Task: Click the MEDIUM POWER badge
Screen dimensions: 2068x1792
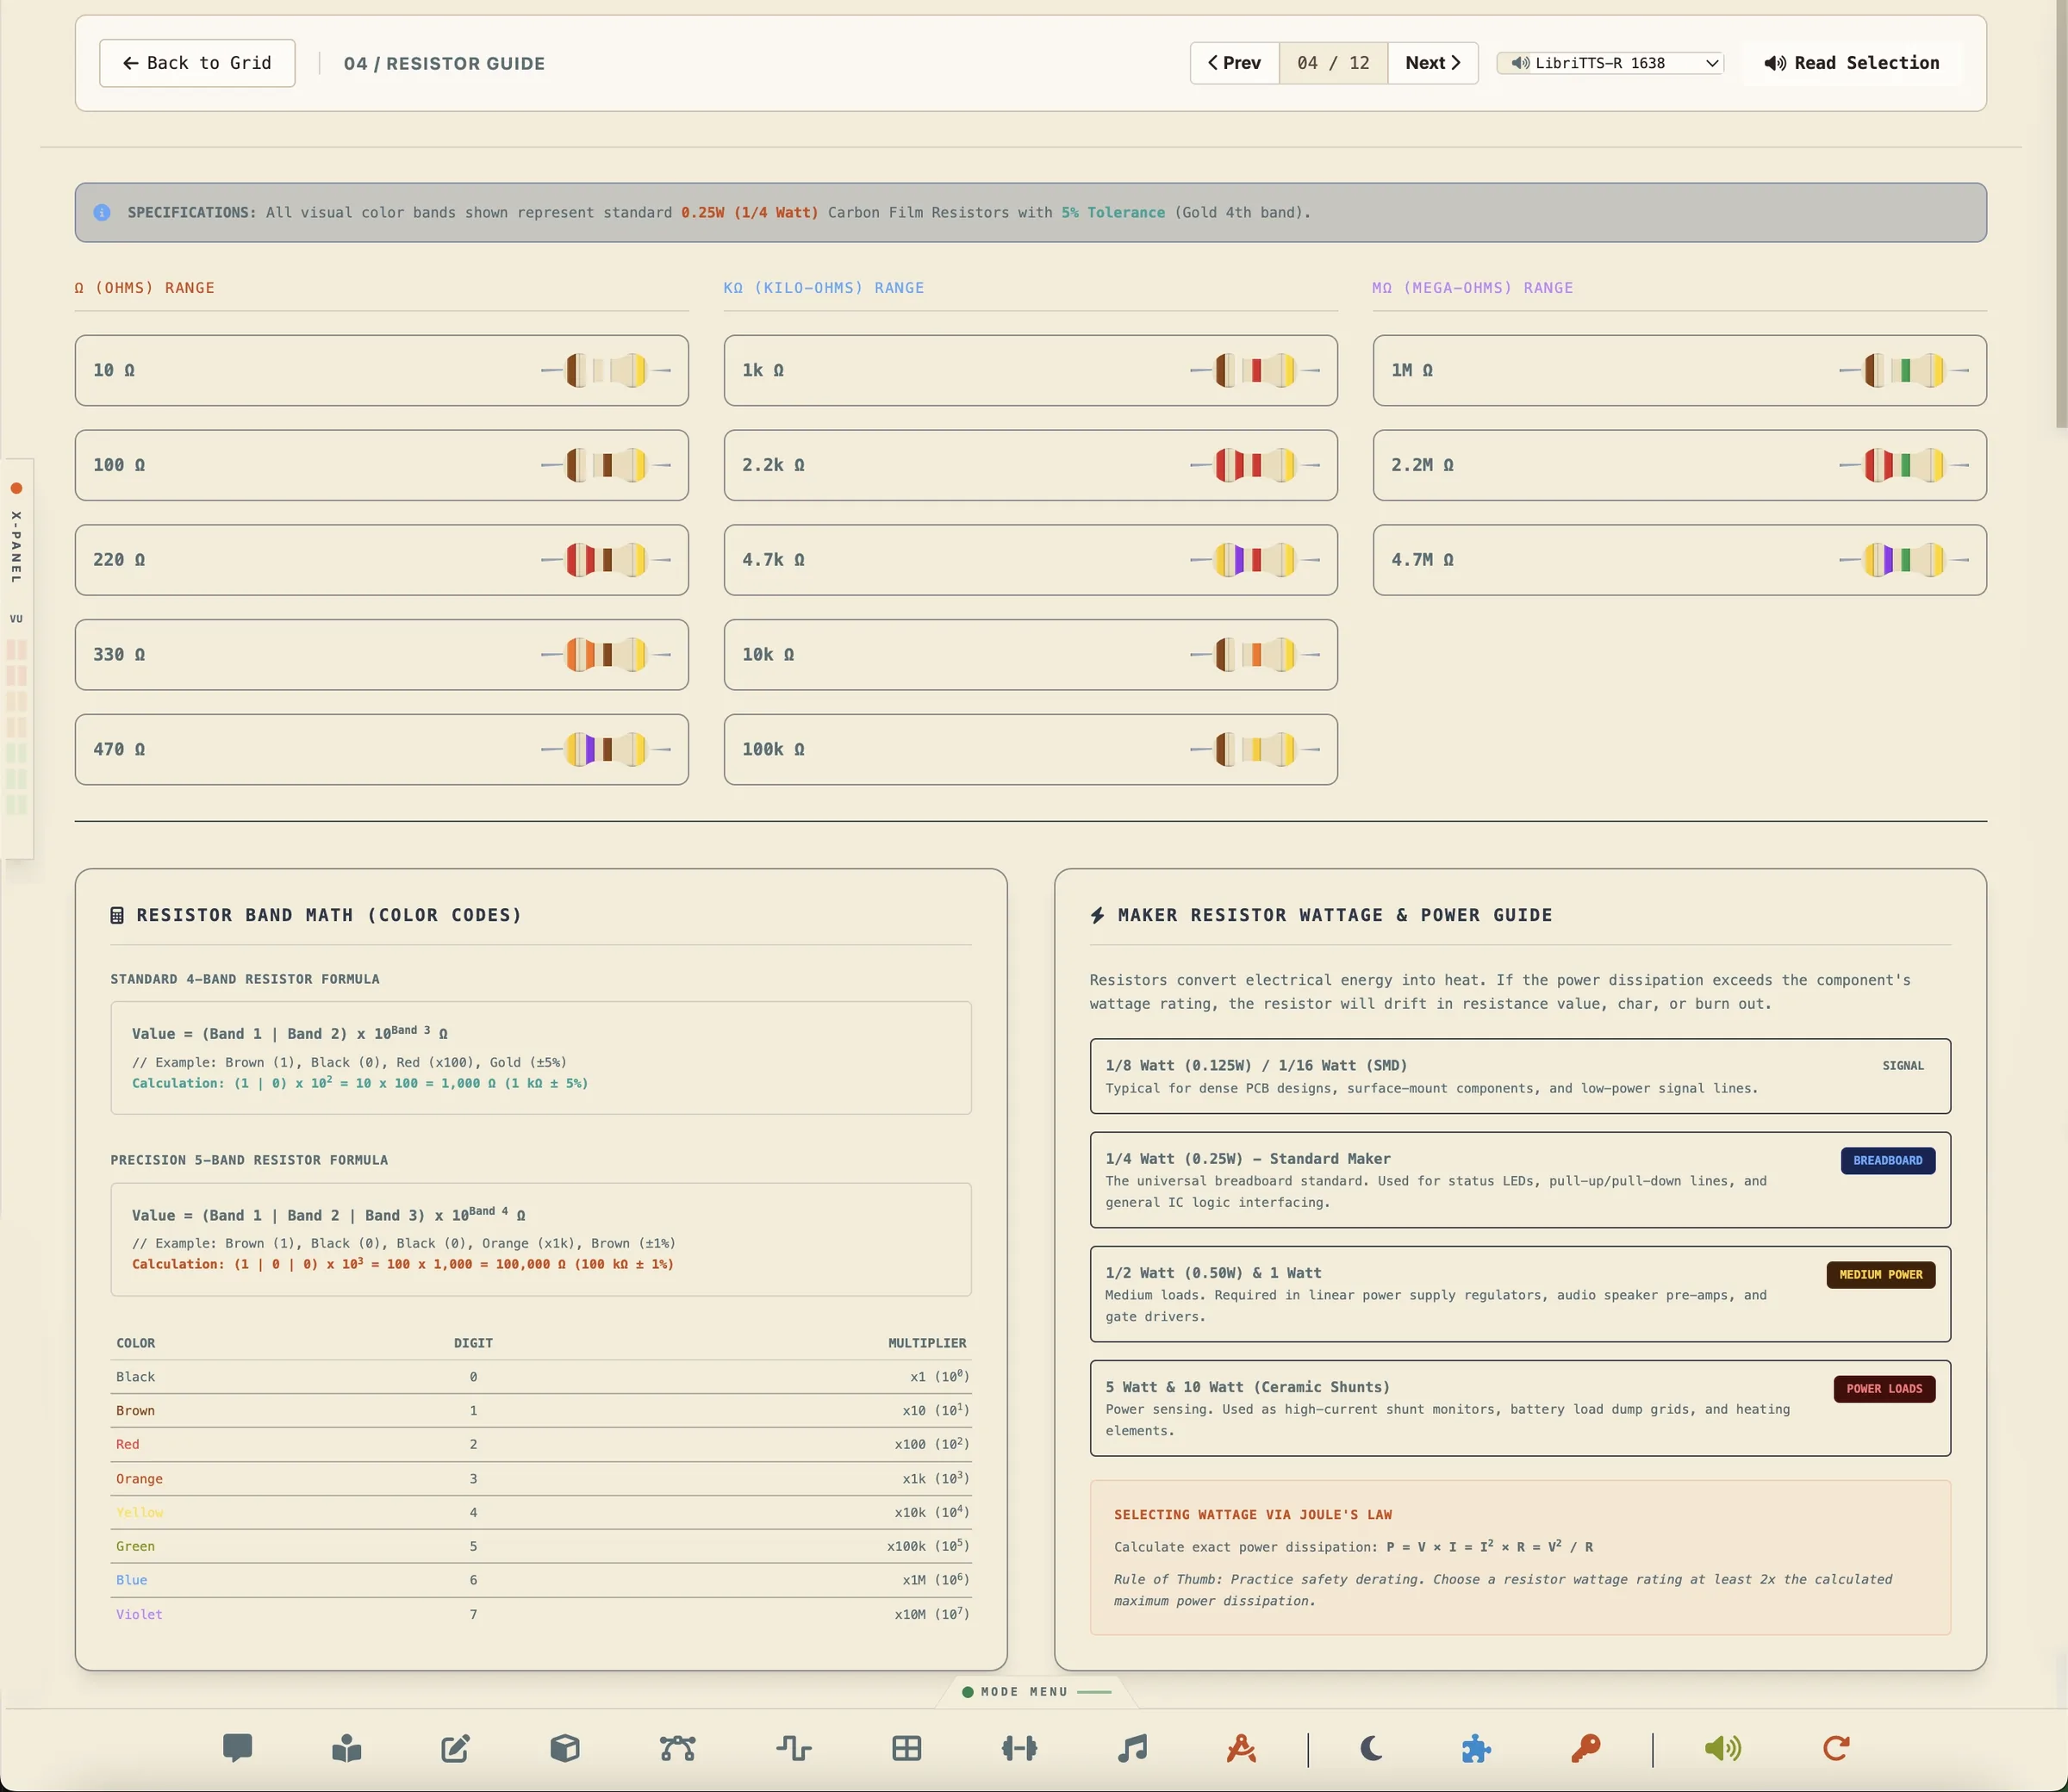Action: coord(1880,1274)
